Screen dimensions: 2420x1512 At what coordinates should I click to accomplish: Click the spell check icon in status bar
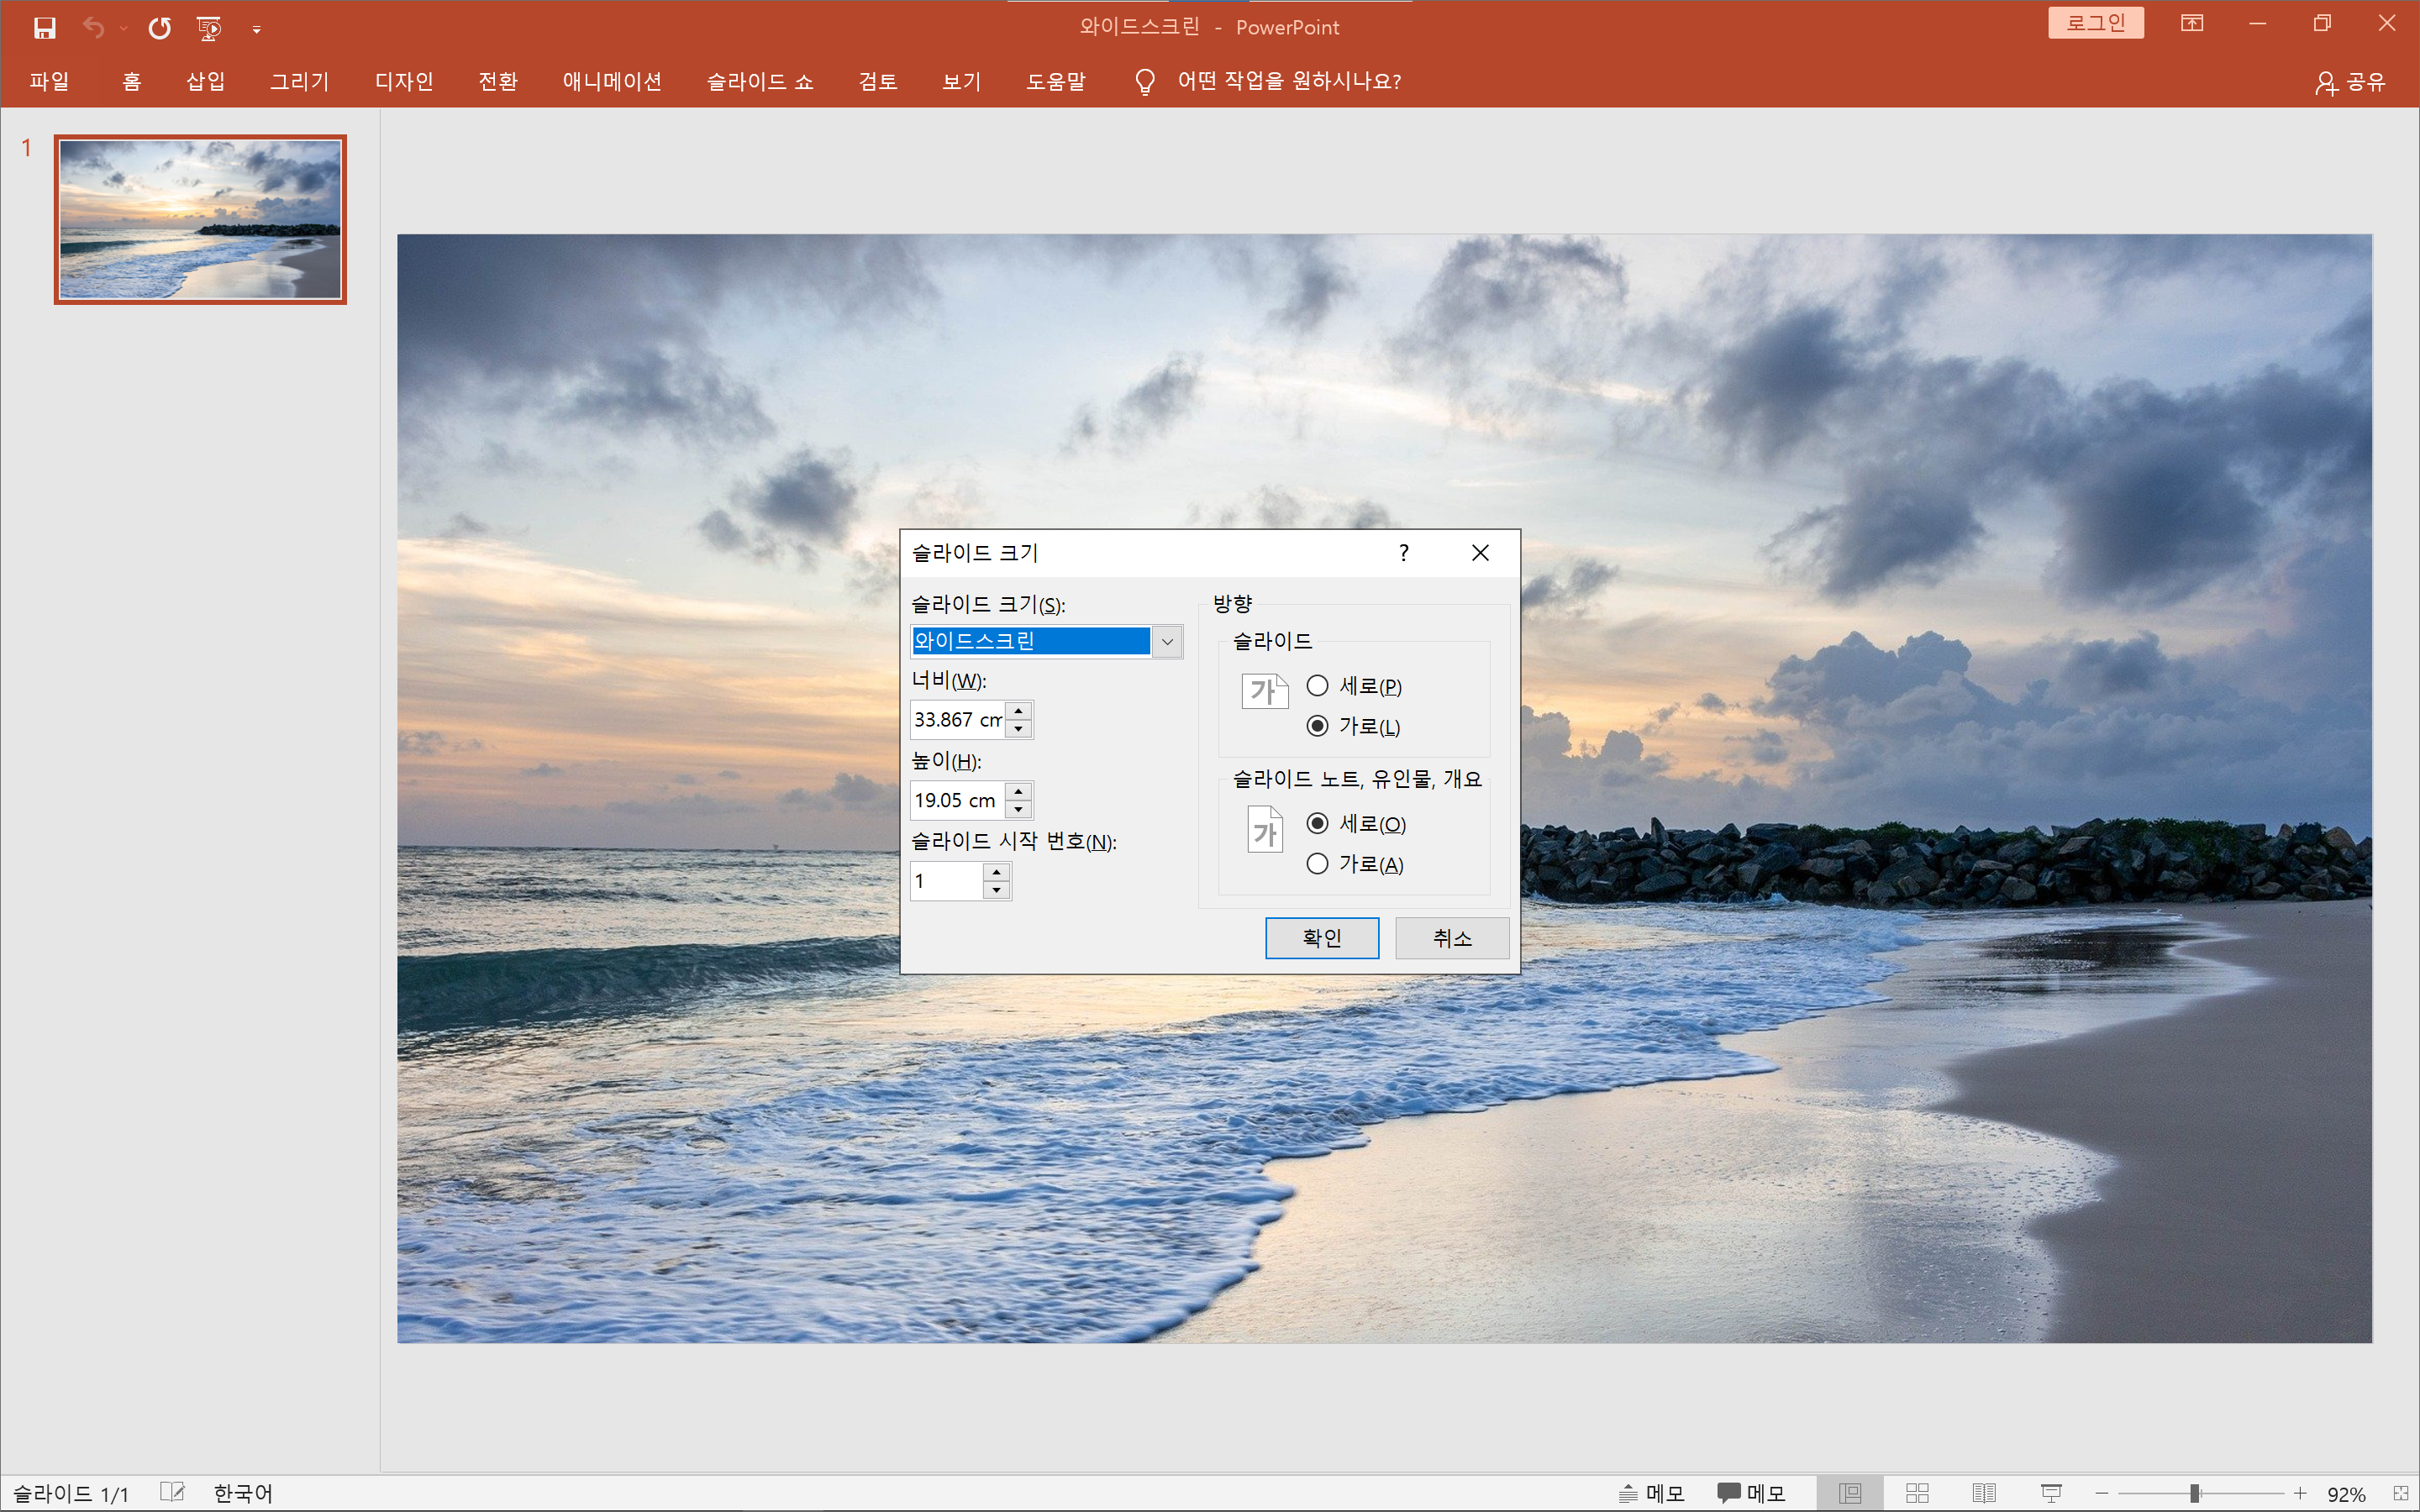pyautogui.click(x=172, y=1492)
